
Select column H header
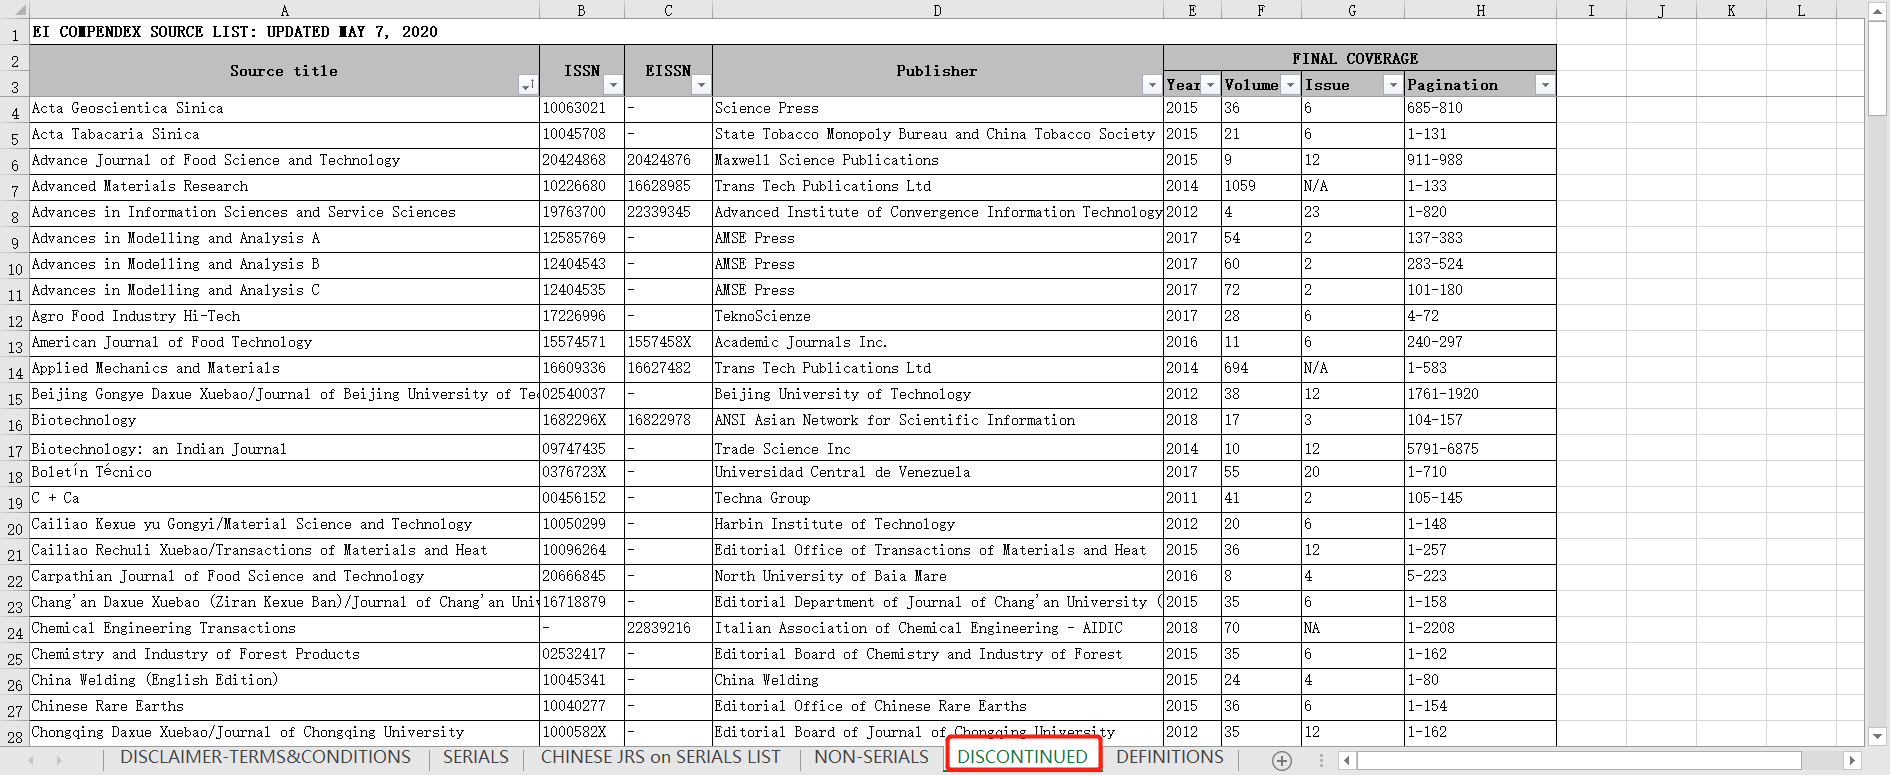[x=1480, y=10]
